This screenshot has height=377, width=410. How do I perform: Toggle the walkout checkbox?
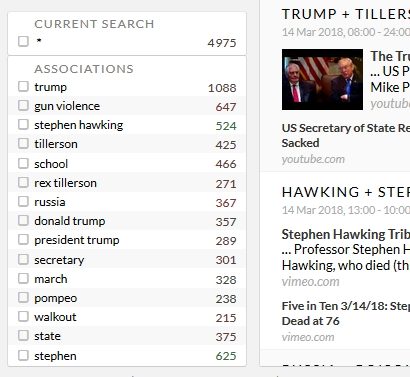click(x=23, y=316)
